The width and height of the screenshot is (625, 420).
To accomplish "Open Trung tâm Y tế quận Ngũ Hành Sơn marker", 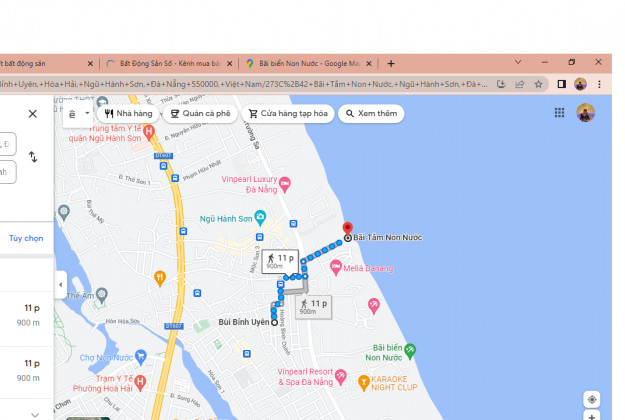I will (149, 132).
